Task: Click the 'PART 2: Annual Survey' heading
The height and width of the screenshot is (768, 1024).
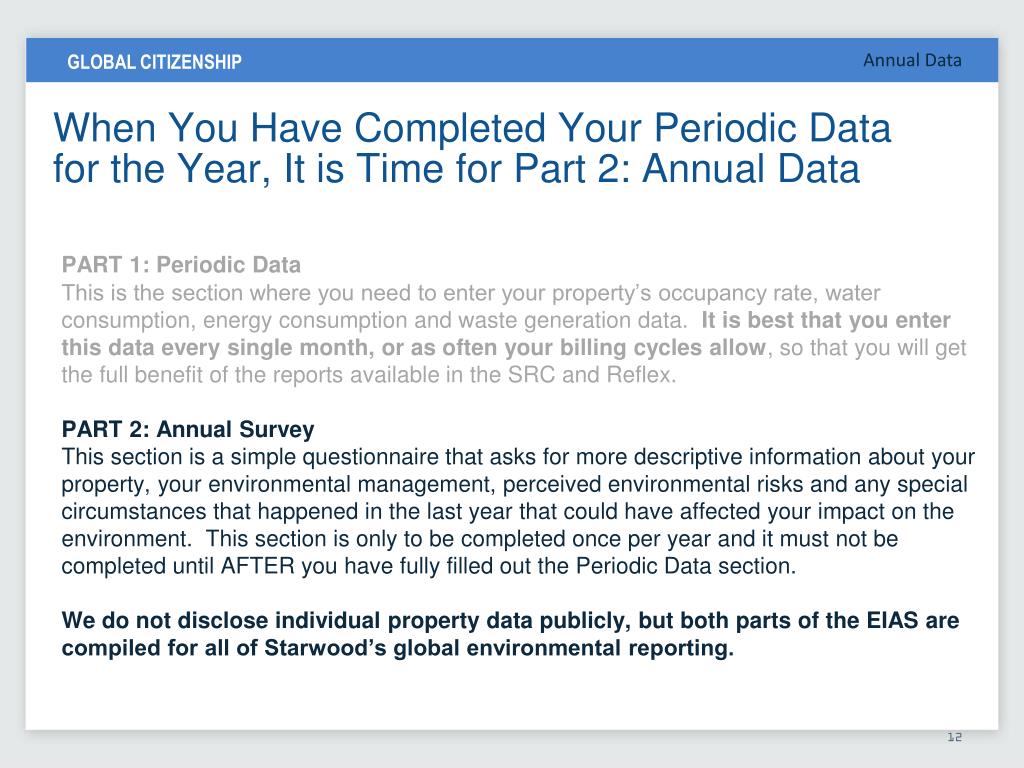Action: click(188, 429)
